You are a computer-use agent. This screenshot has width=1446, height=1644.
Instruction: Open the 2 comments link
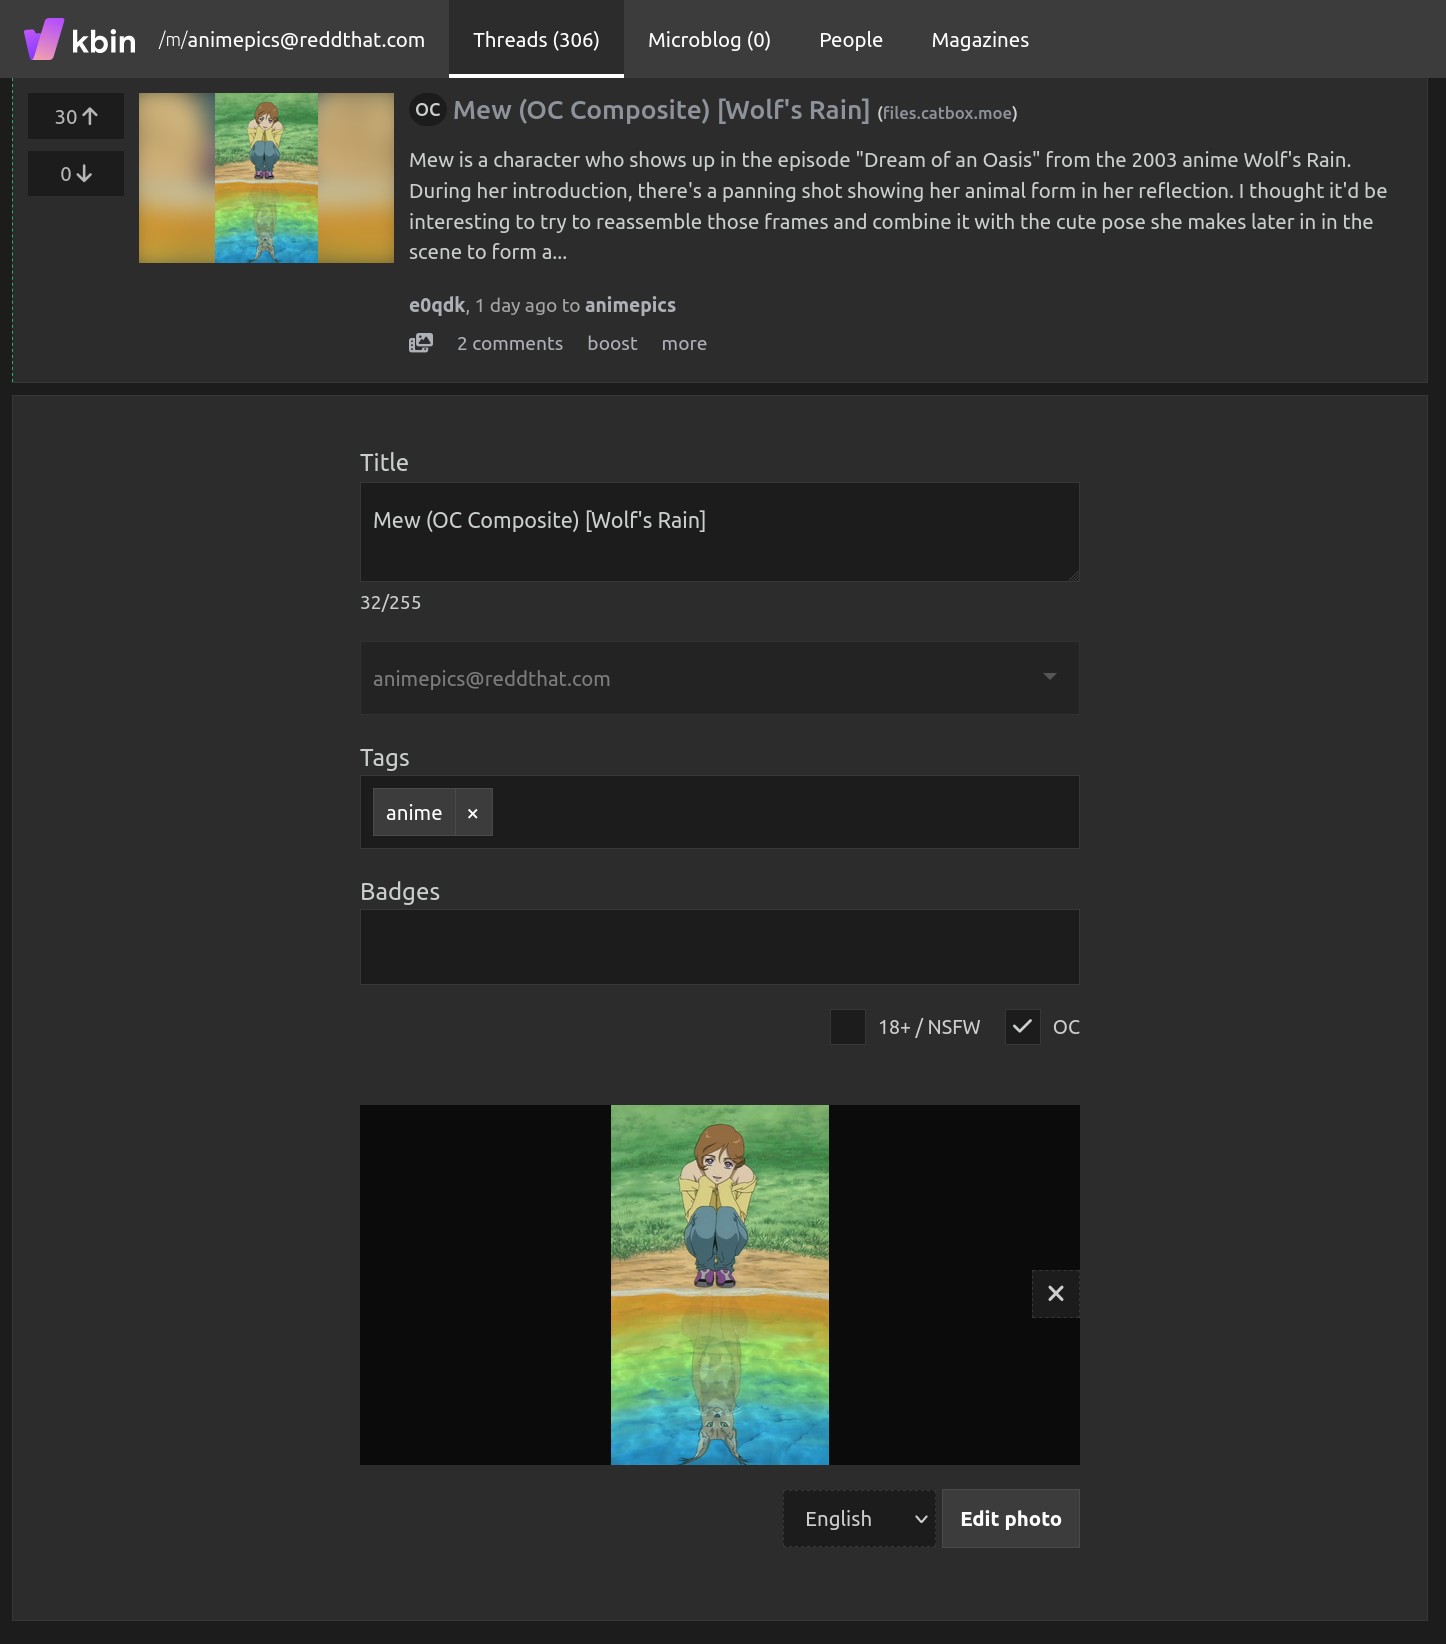coord(510,344)
